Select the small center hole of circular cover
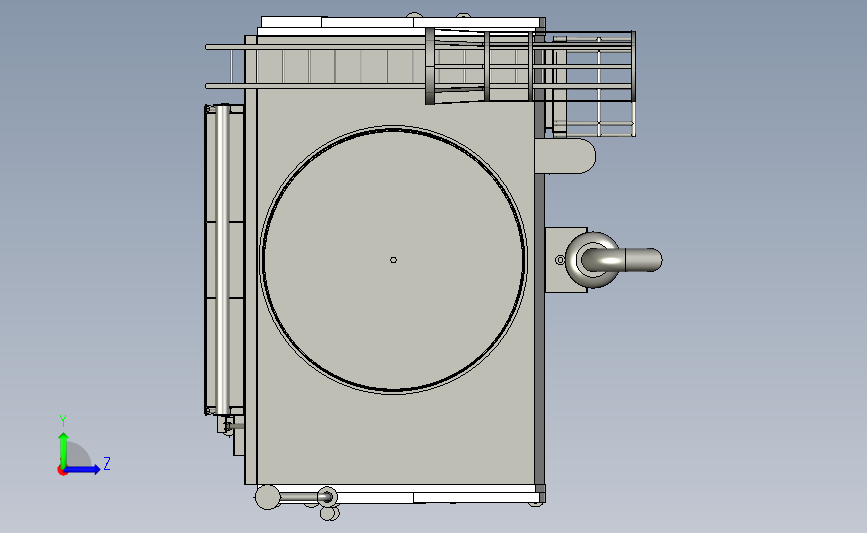867x533 pixels. point(393,260)
